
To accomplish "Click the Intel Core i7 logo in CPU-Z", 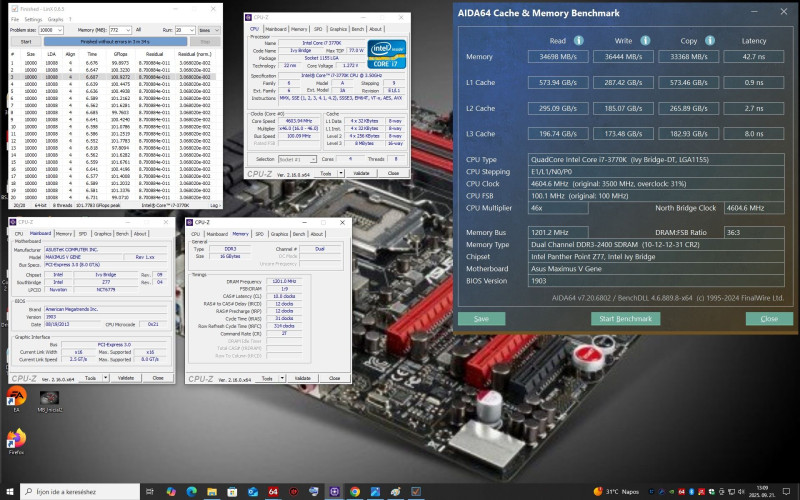I will pos(386,54).
